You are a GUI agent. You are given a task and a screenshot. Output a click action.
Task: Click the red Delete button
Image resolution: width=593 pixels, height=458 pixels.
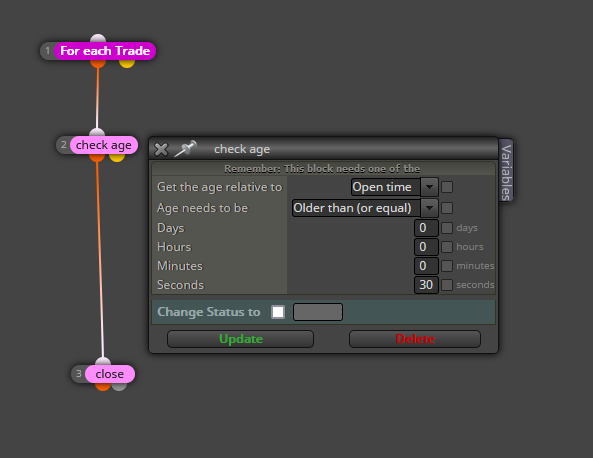click(415, 339)
